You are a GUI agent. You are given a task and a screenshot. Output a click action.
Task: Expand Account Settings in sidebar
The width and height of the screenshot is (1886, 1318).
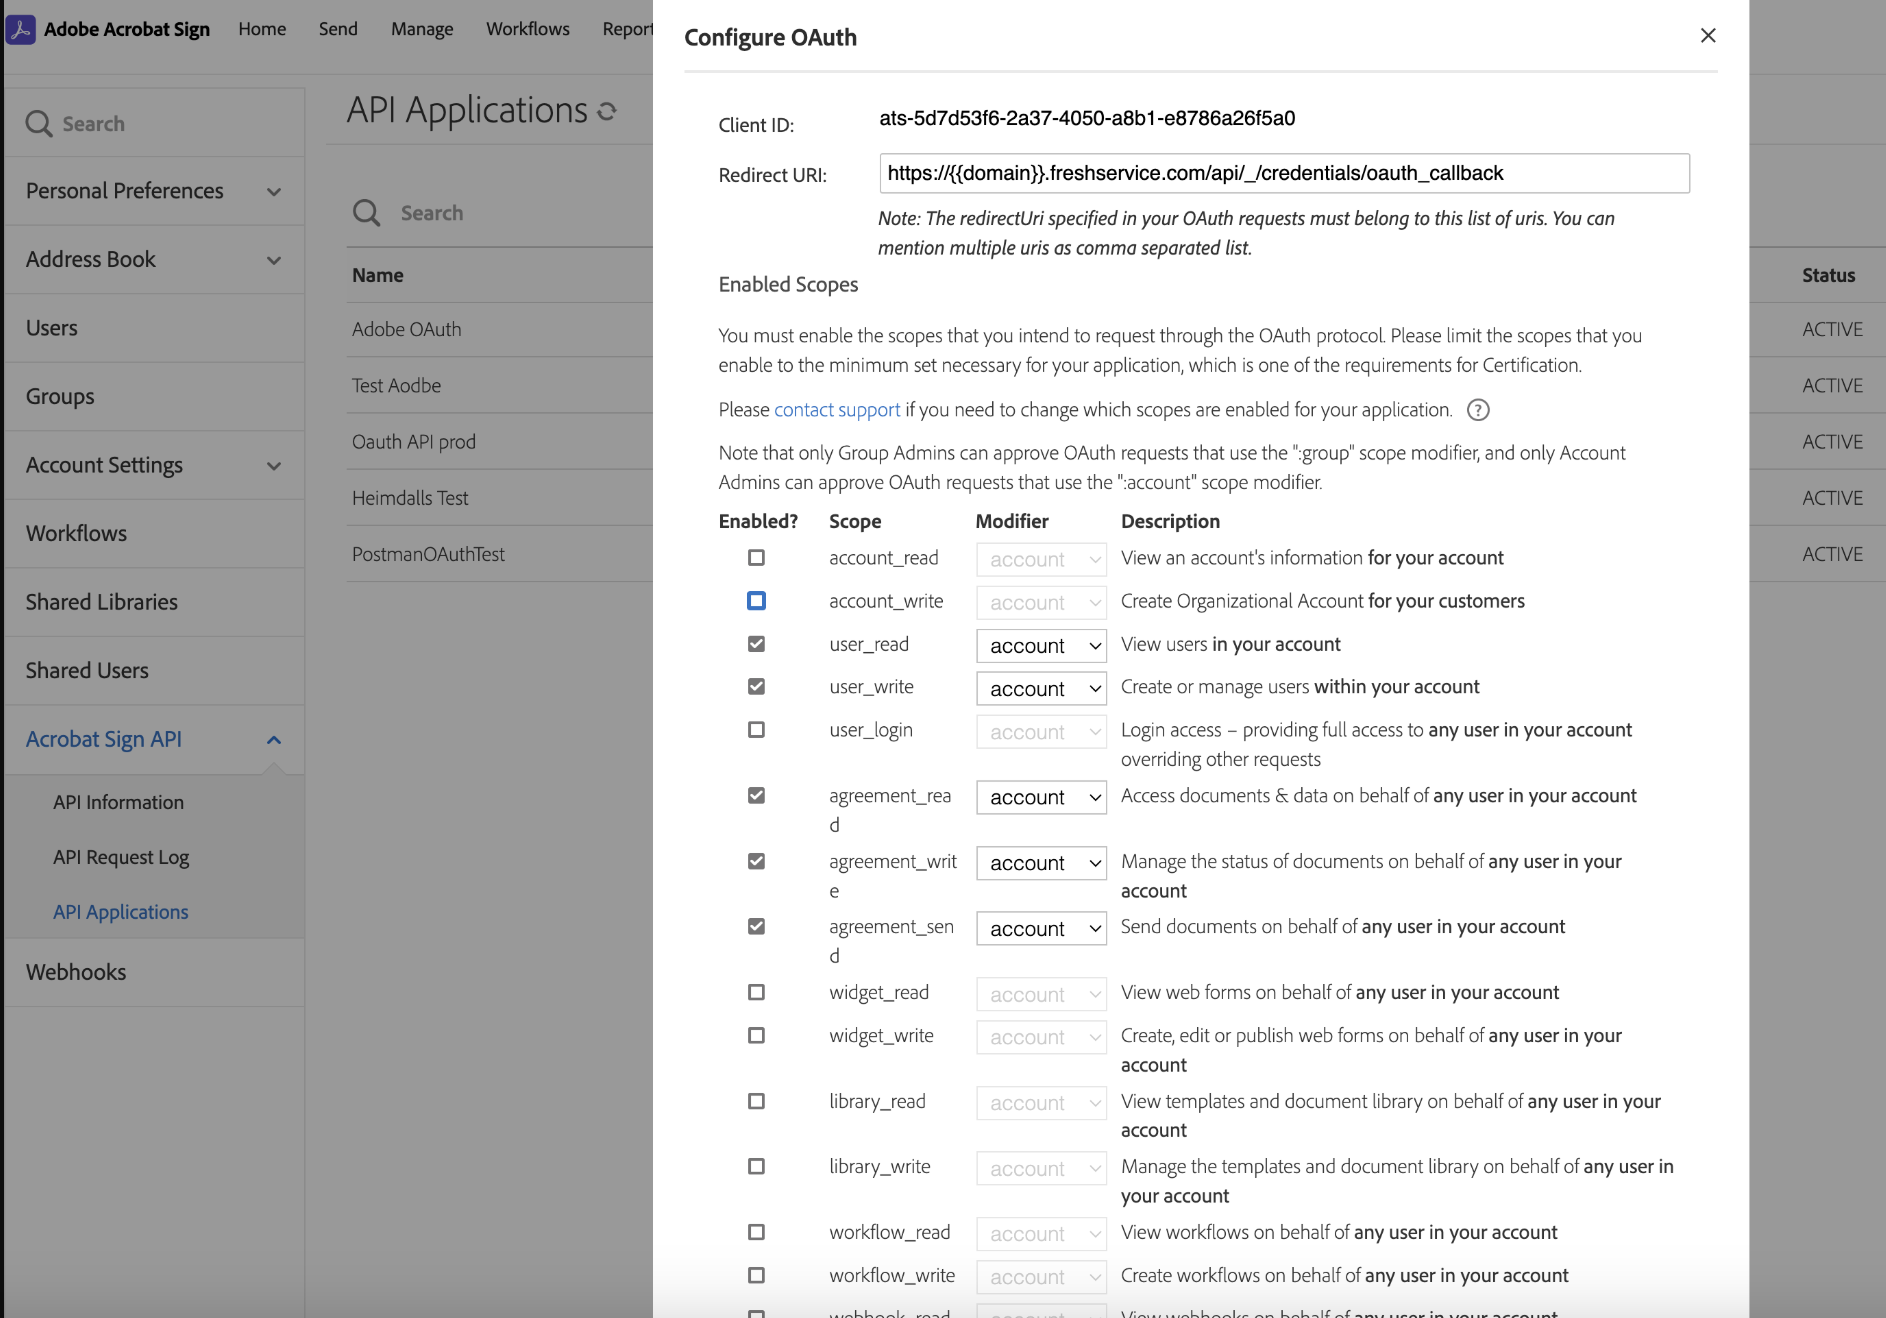(154, 465)
